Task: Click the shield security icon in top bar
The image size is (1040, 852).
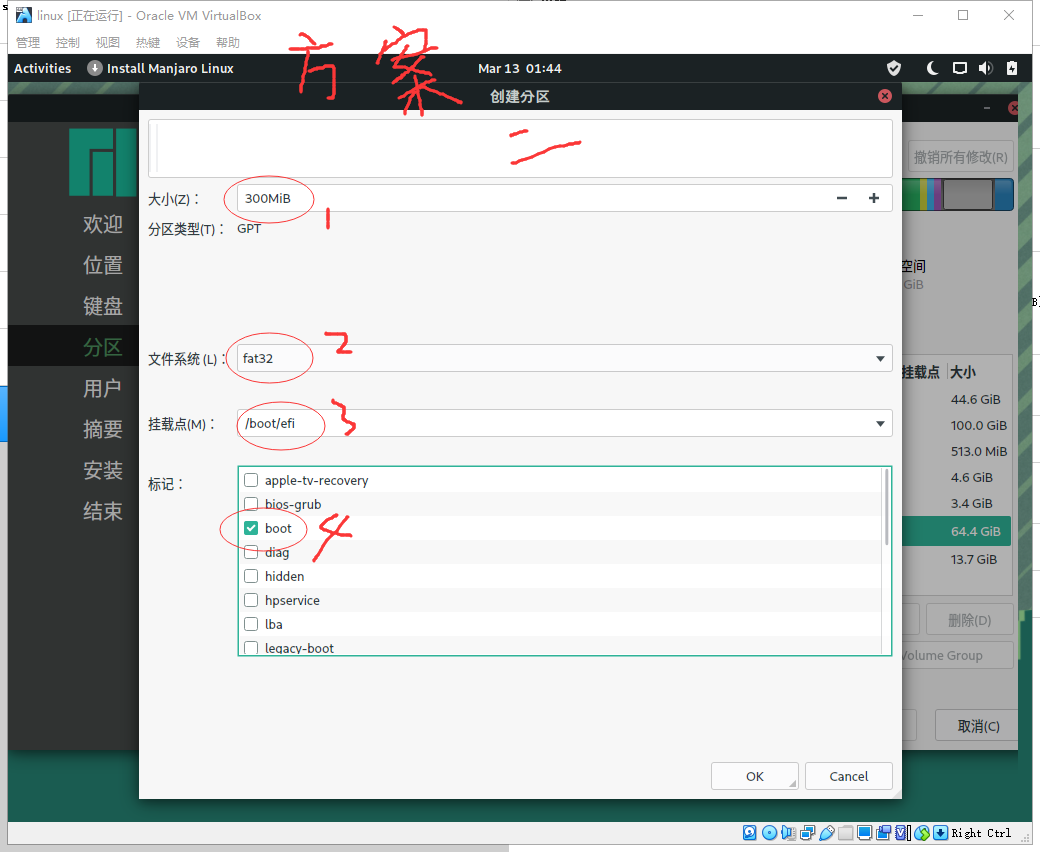Action: coord(894,68)
